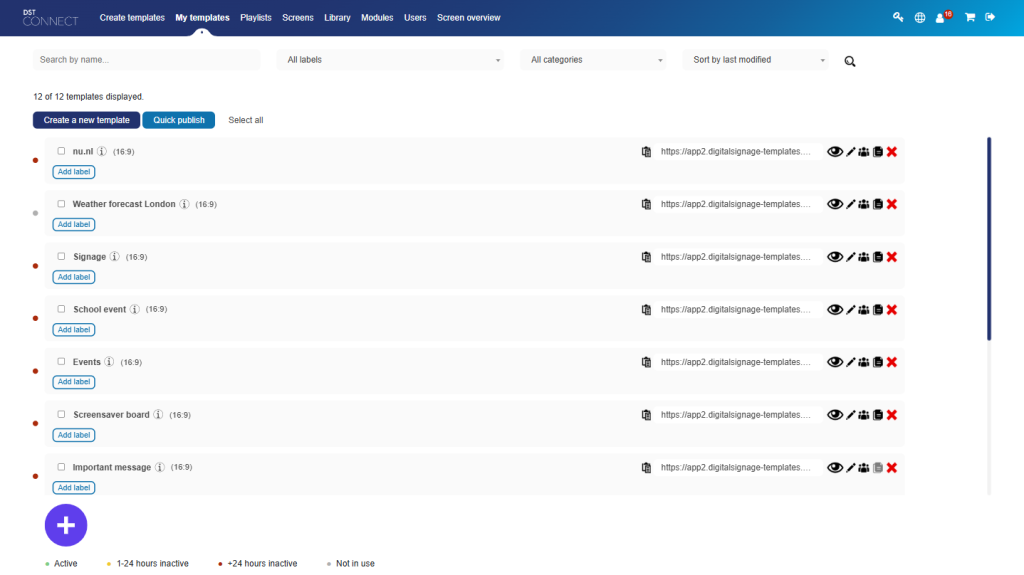Image resolution: width=1024 pixels, height=575 pixels.
Task: Copy the nu.nl template URL to clipboard
Action: click(646, 152)
